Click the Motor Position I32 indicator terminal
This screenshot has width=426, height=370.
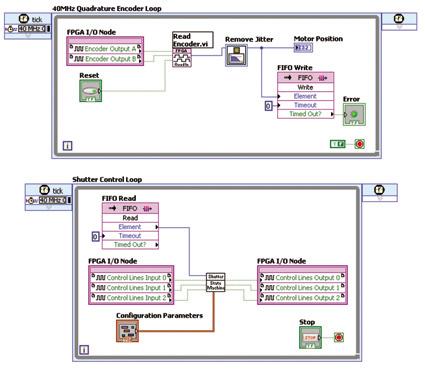click(303, 48)
